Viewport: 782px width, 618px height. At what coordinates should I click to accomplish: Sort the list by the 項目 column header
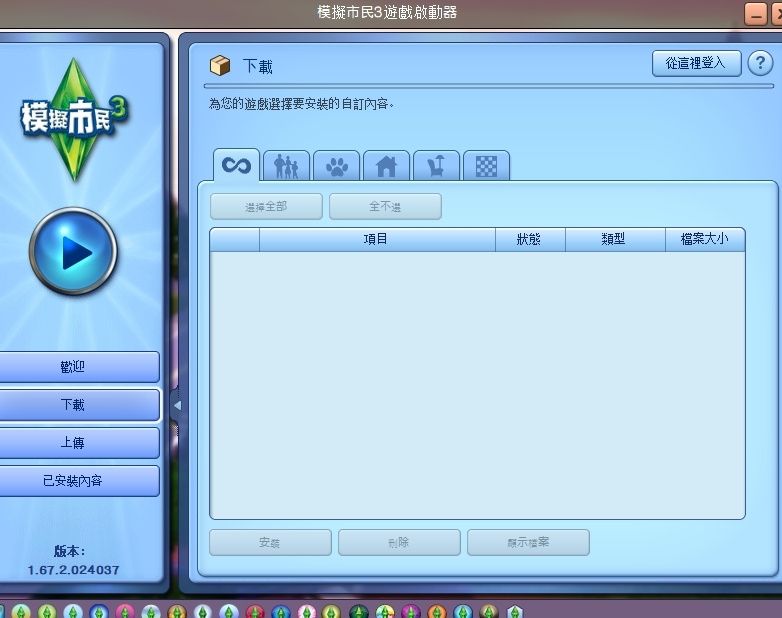[377, 239]
